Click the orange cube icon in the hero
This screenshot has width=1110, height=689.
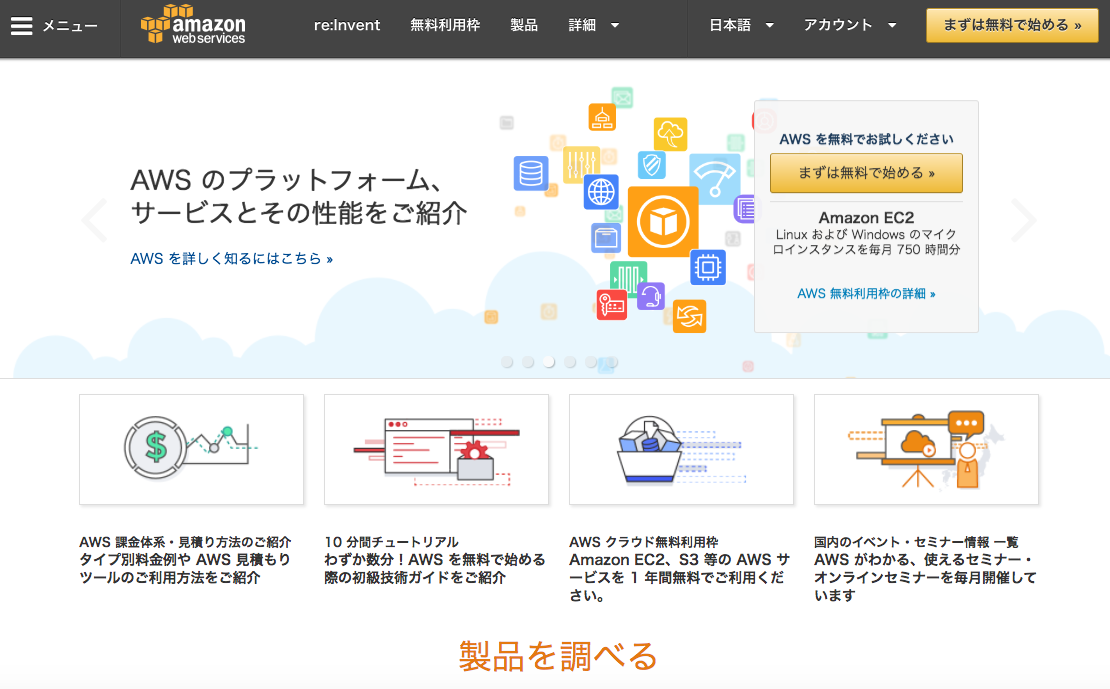[663, 222]
